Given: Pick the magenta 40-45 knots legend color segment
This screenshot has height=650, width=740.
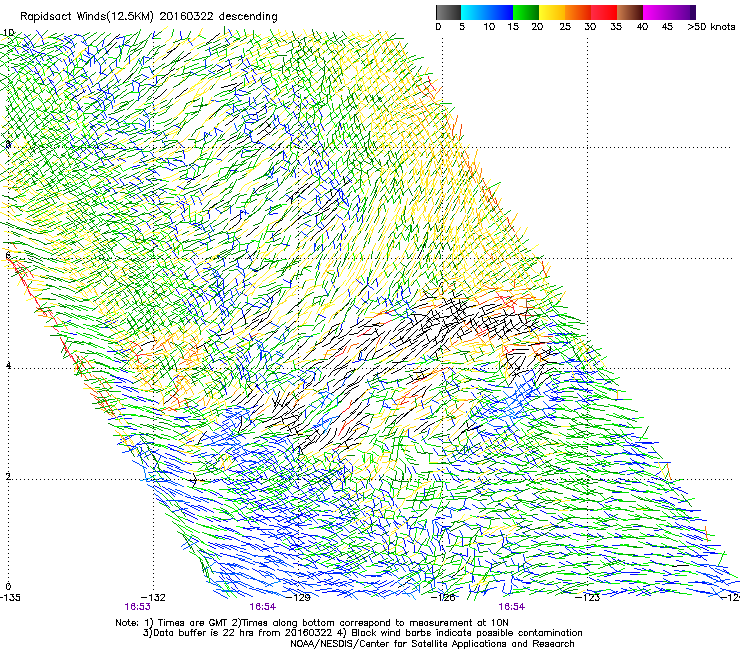Looking at the screenshot, I should coord(656,12).
